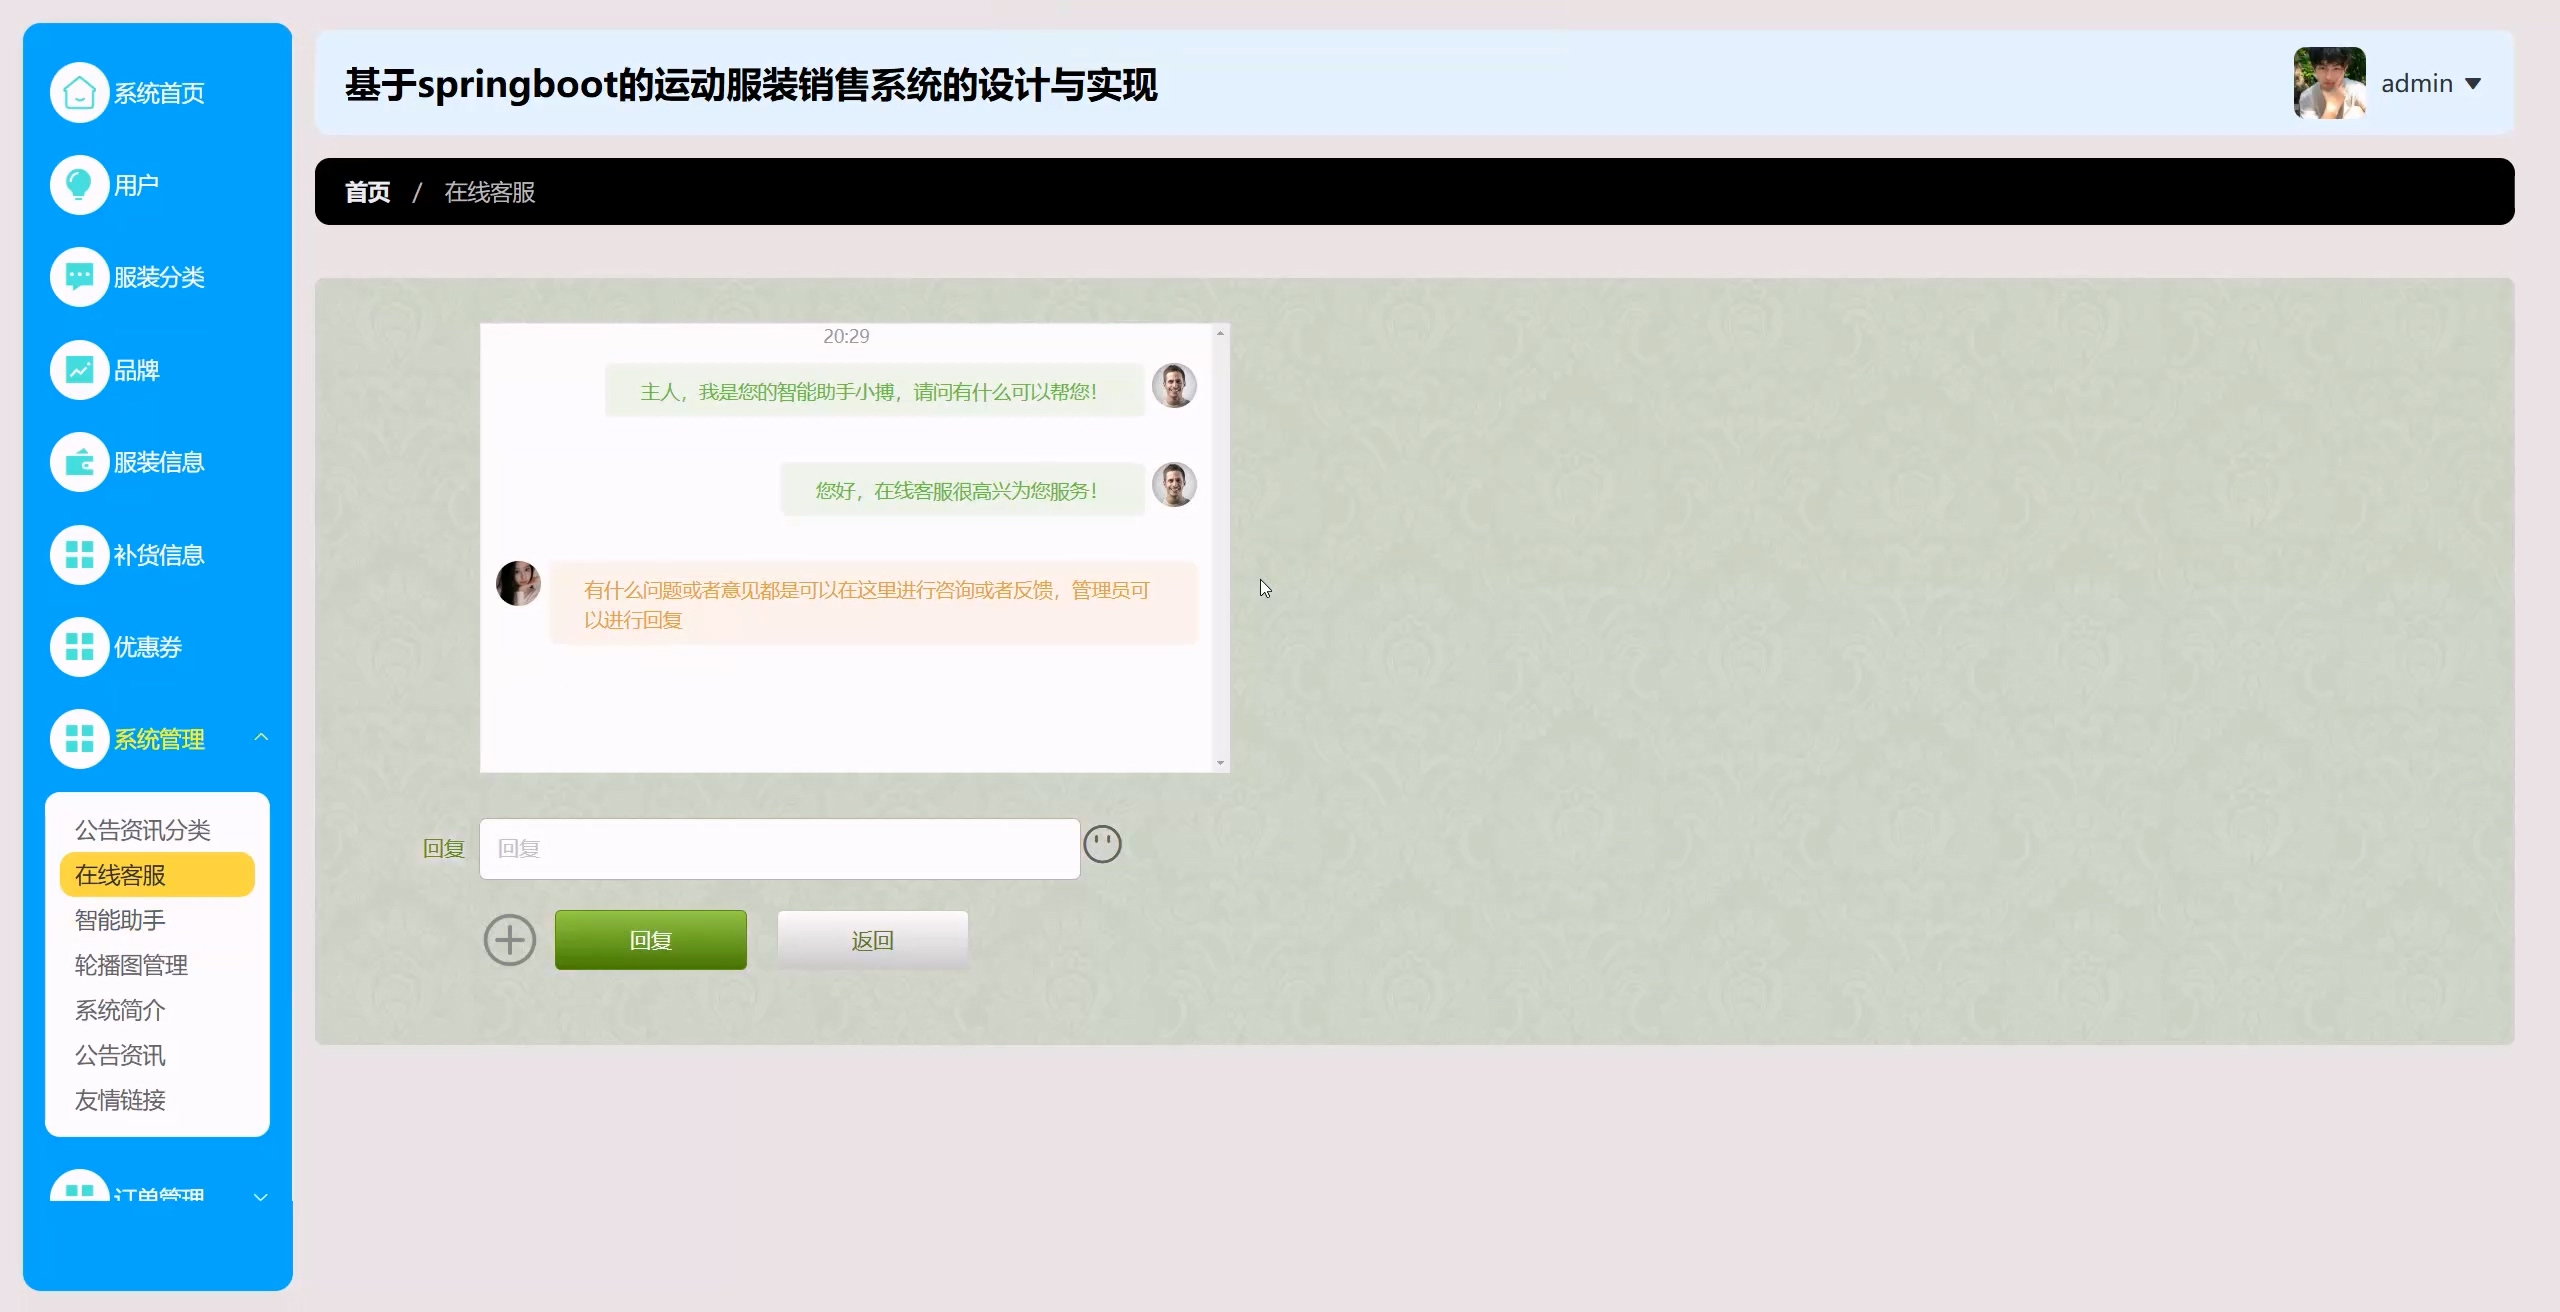The height and width of the screenshot is (1312, 2560).
Task: Open the emoji picker smiley icon
Action: tap(1102, 845)
